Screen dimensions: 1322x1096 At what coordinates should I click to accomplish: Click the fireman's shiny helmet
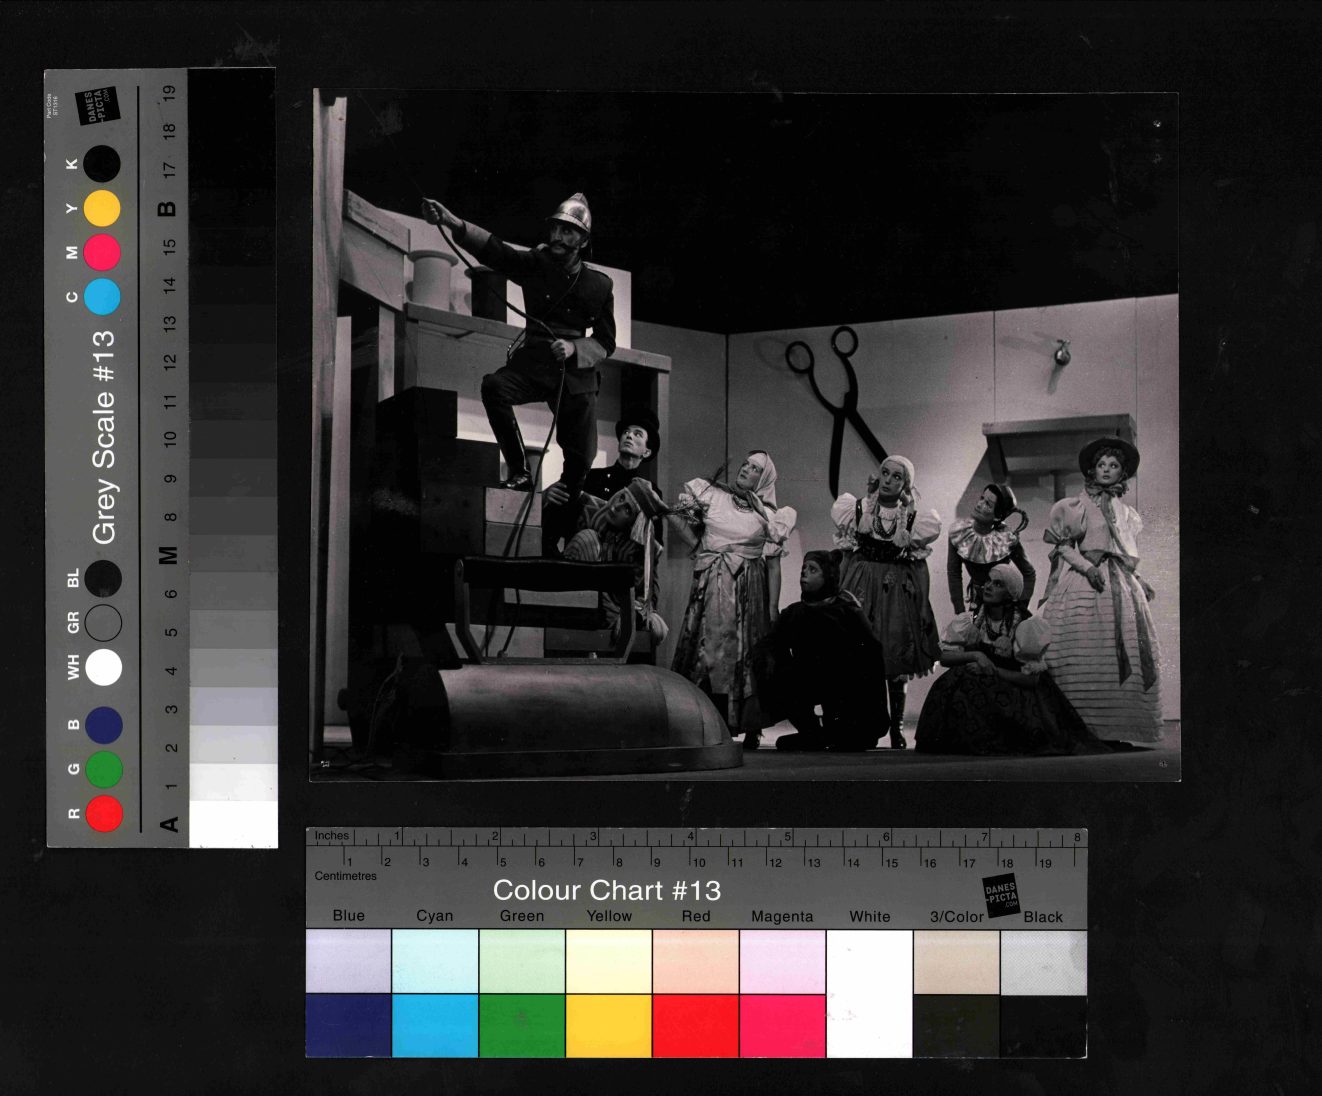[x=570, y=212]
